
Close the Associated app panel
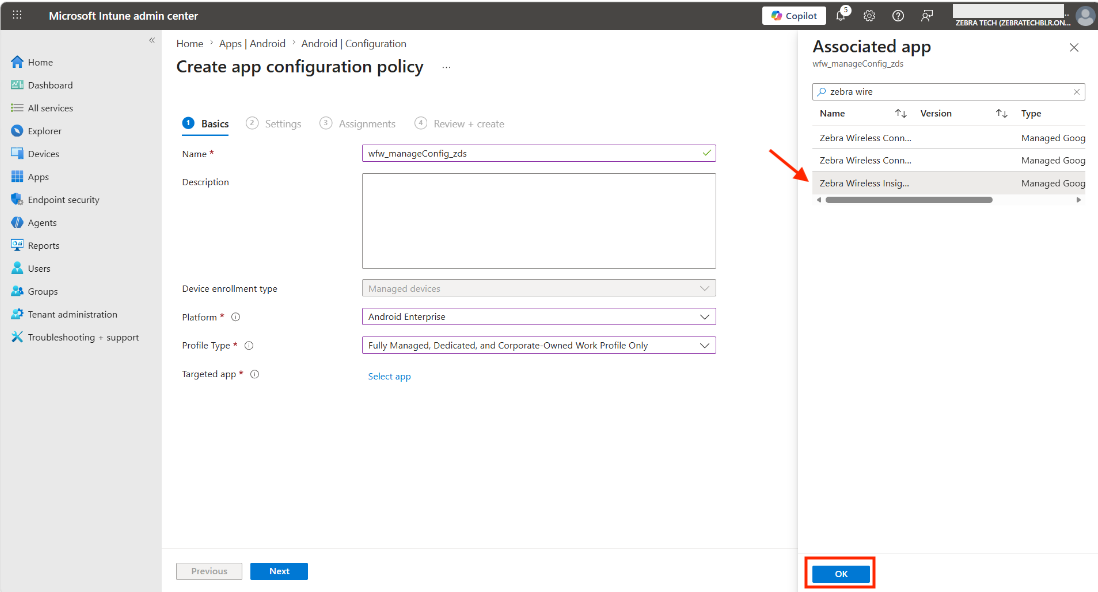(x=1074, y=48)
